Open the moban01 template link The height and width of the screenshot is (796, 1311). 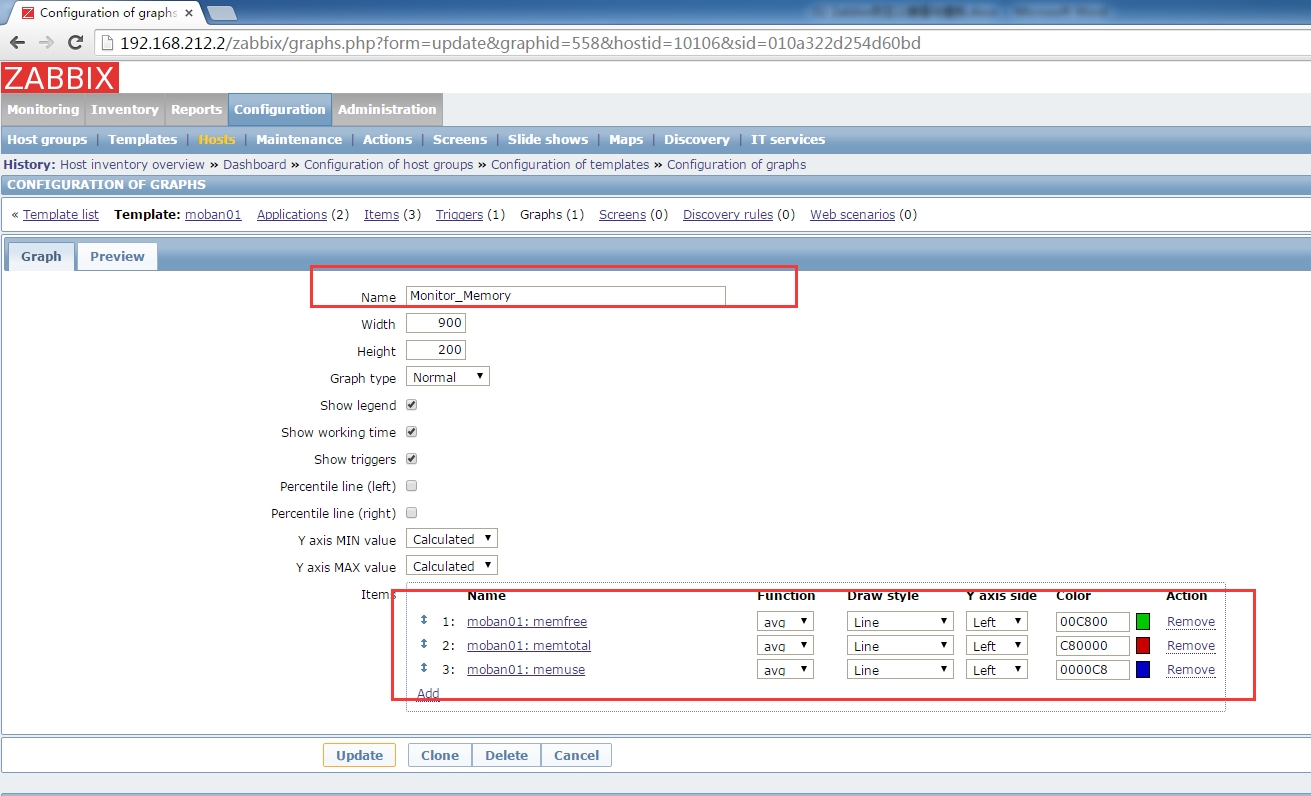pos(213,214)
